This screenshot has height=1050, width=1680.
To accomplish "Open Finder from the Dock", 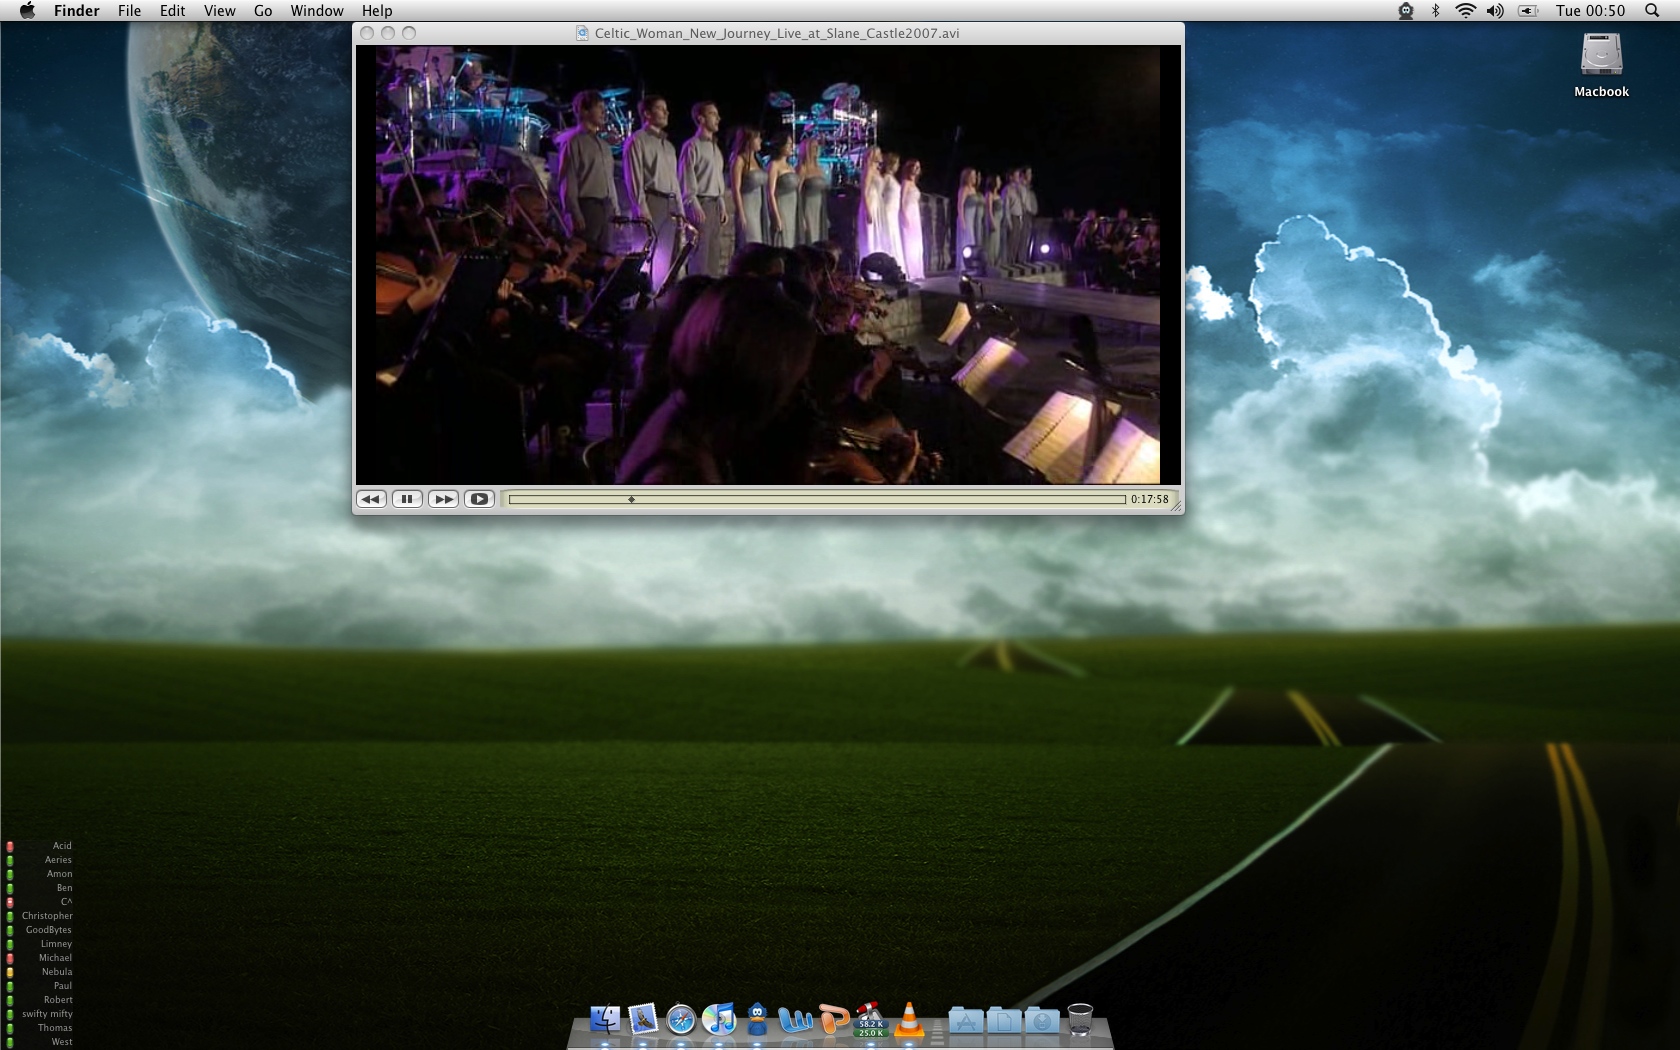I will (605, 1019).
